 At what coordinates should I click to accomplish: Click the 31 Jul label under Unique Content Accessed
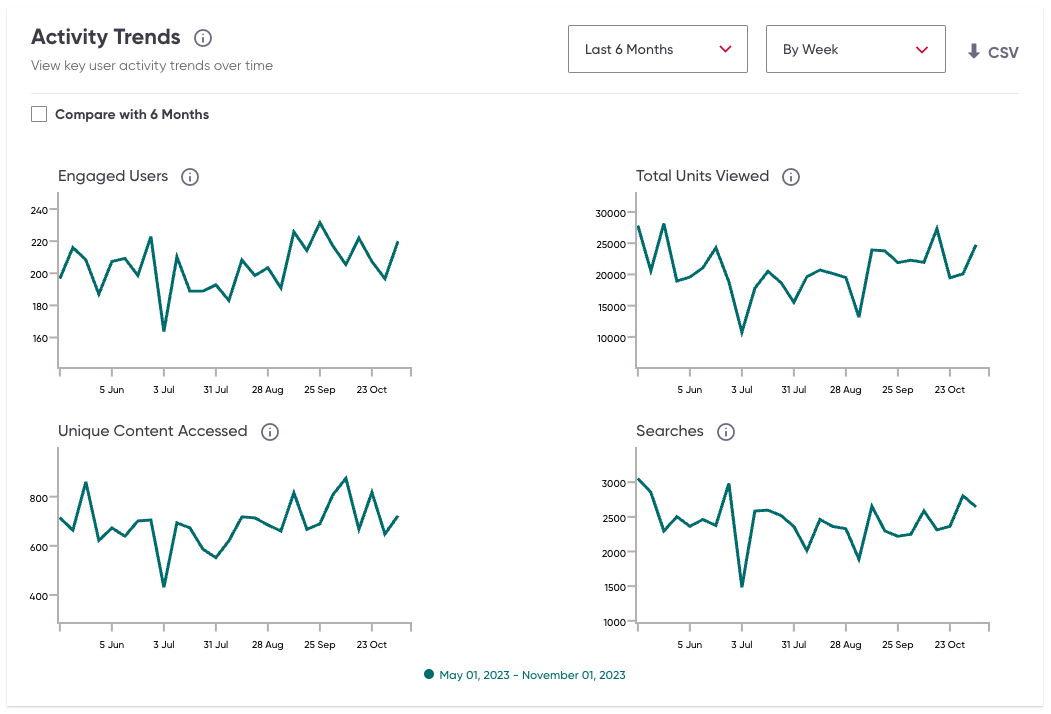[216, 644]
